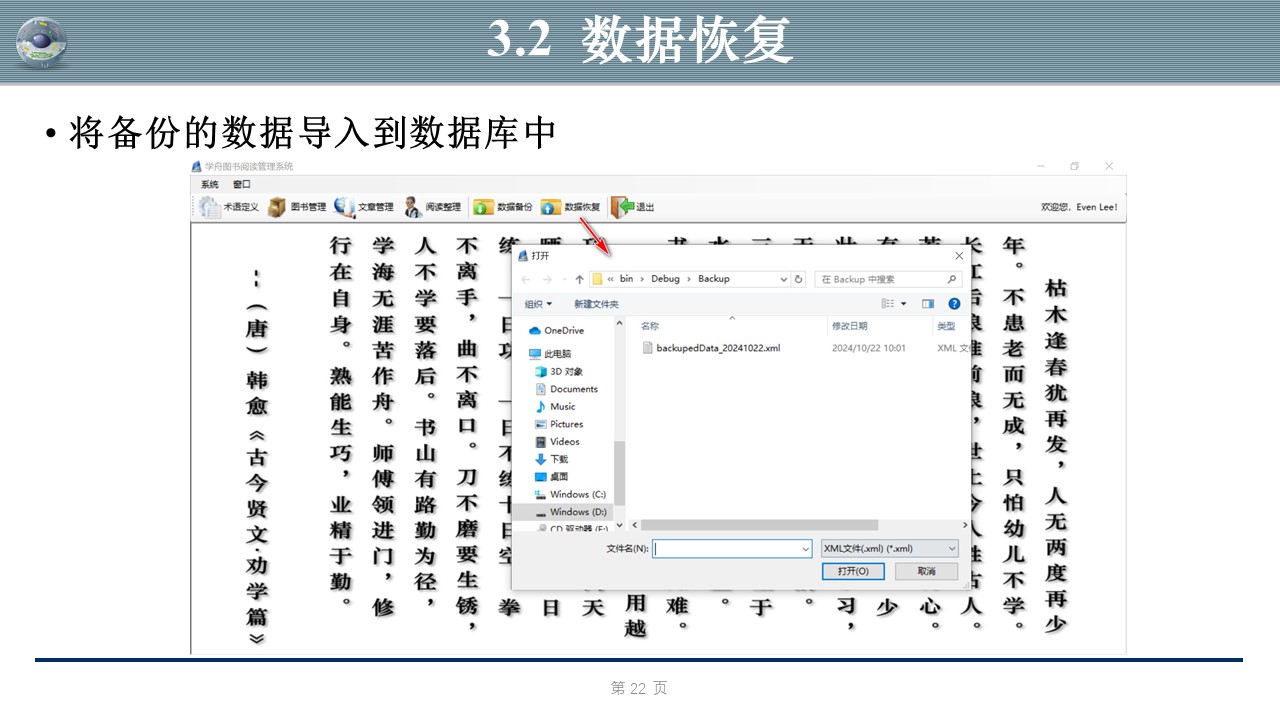
Task: Select backupedData_20241022.xml file
Action: click(711, 348)
